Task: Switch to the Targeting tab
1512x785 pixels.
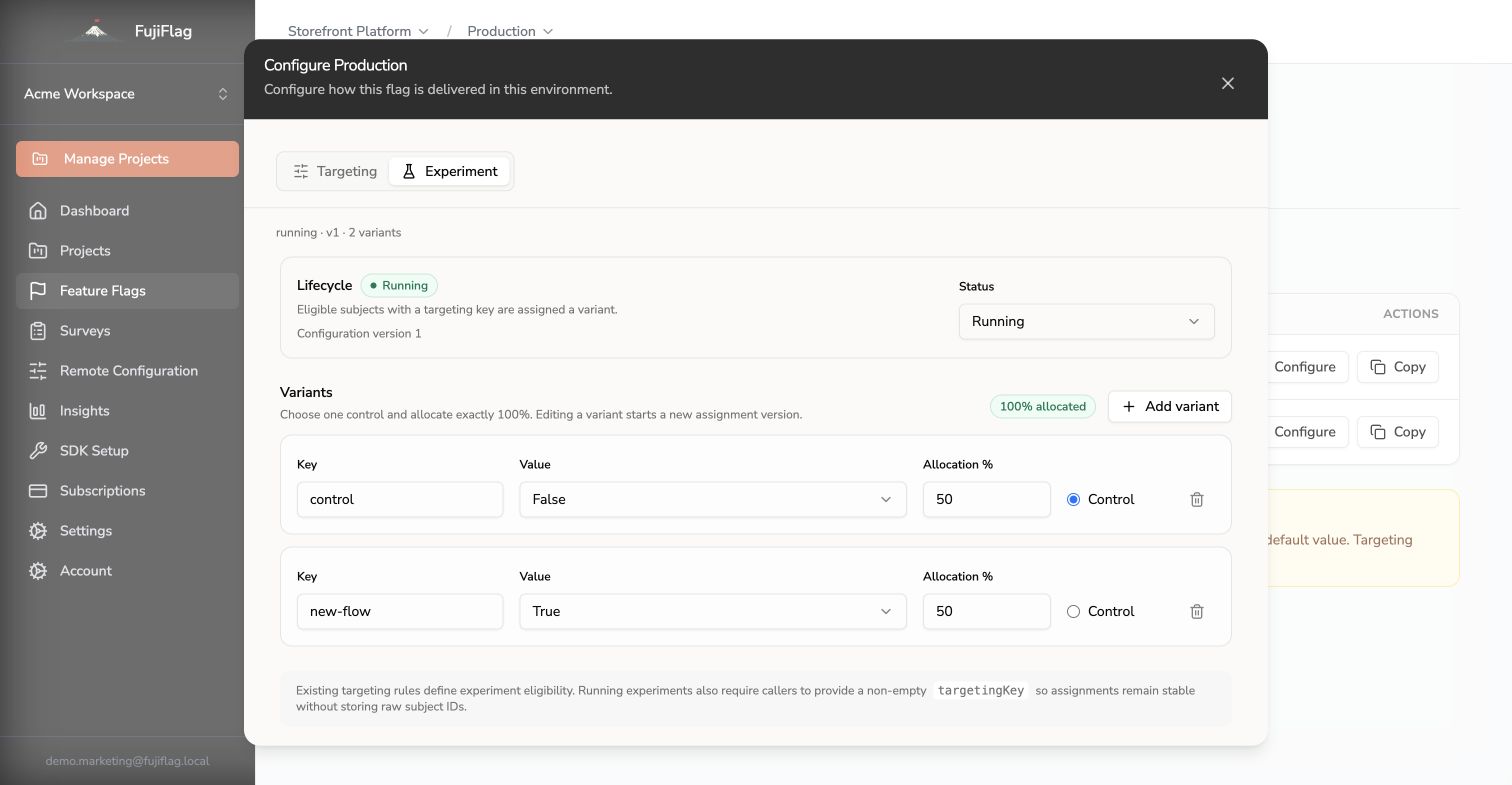Action: (335, 171)
